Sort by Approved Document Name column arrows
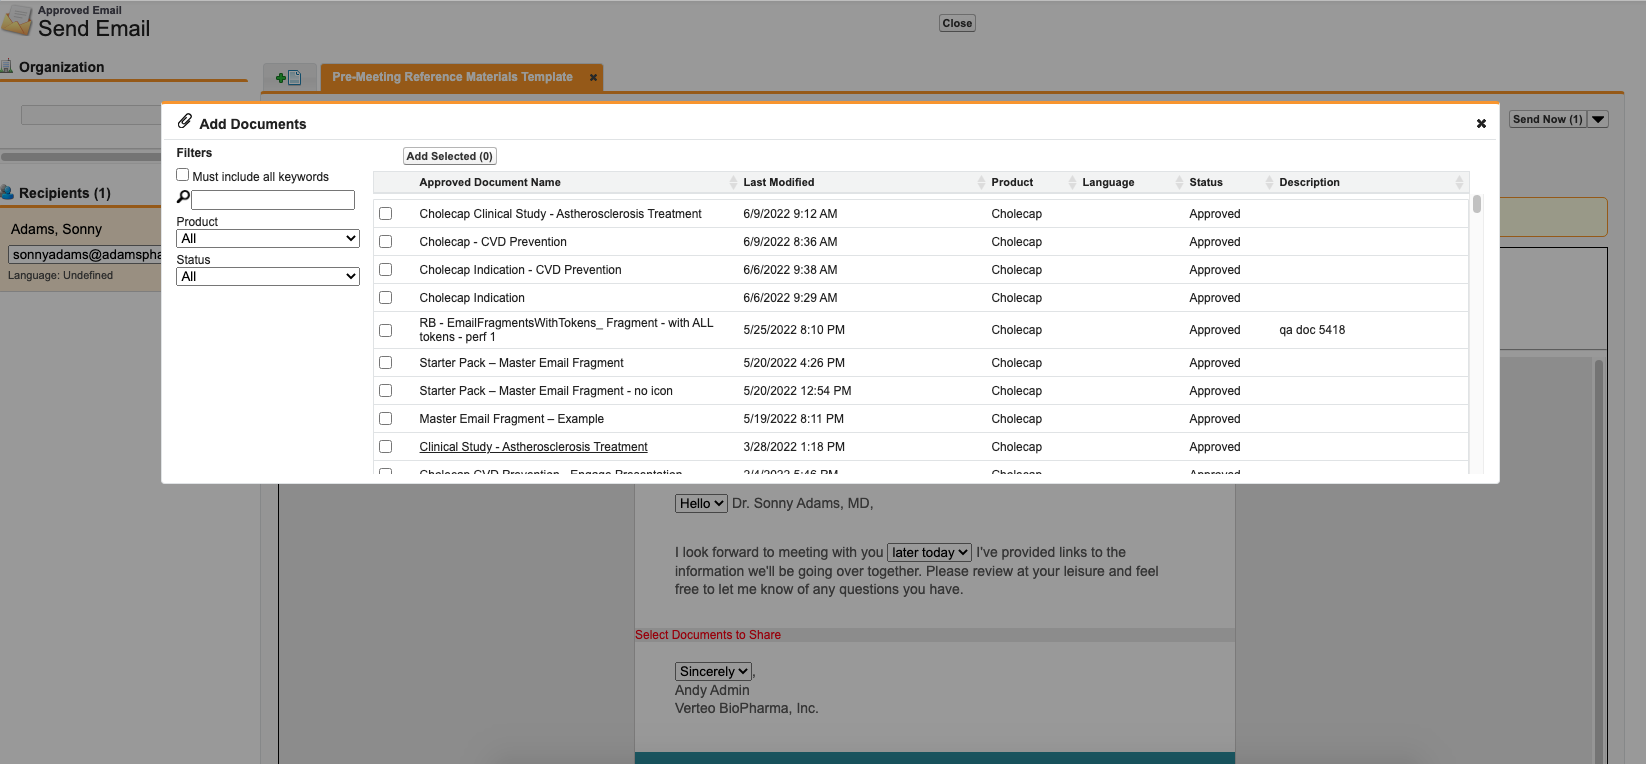Screen dimensions: 1646x764 tap(733, 182)
